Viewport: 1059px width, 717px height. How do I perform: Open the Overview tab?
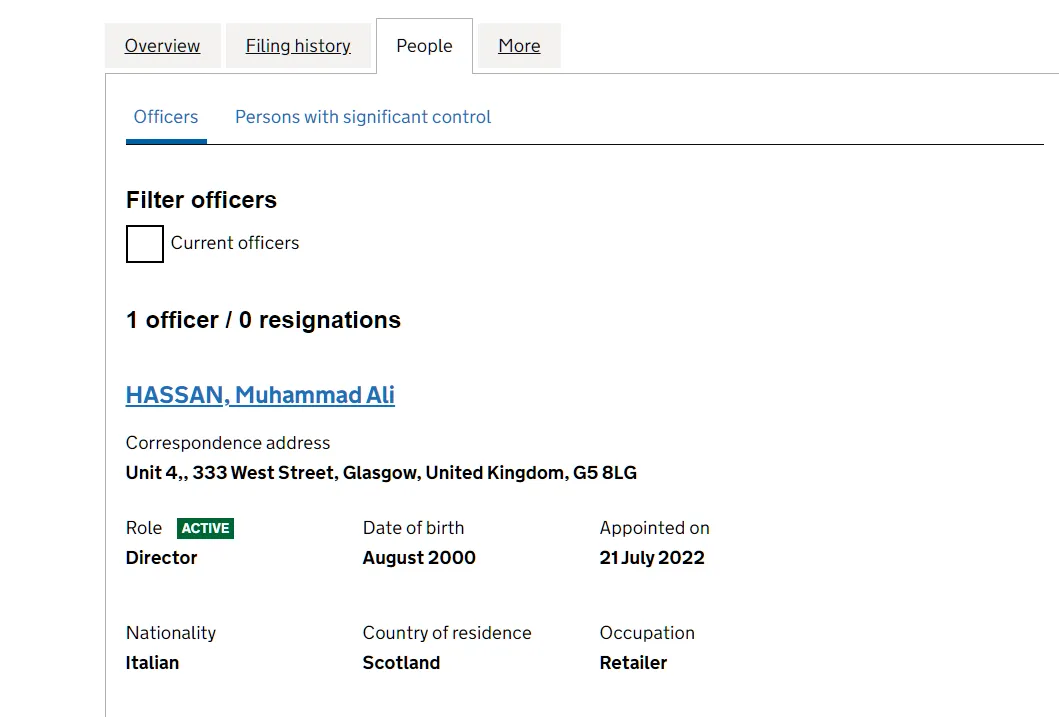pyautogui.click(x=162, y=46)
